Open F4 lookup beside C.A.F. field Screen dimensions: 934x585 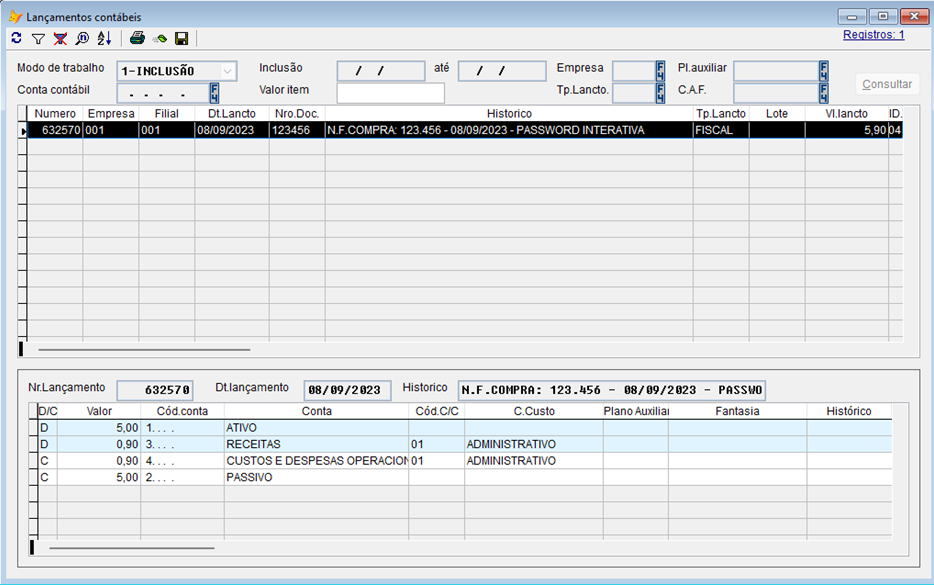[824, 93]
